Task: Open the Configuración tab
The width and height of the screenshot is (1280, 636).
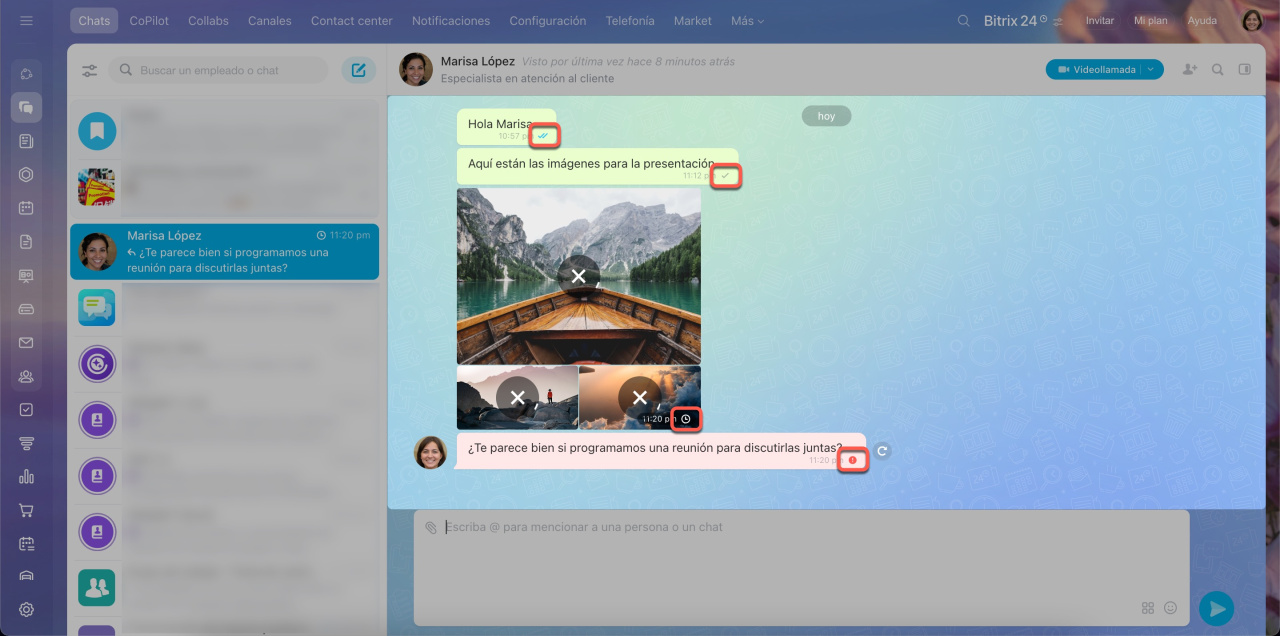Action: (548, 20)
